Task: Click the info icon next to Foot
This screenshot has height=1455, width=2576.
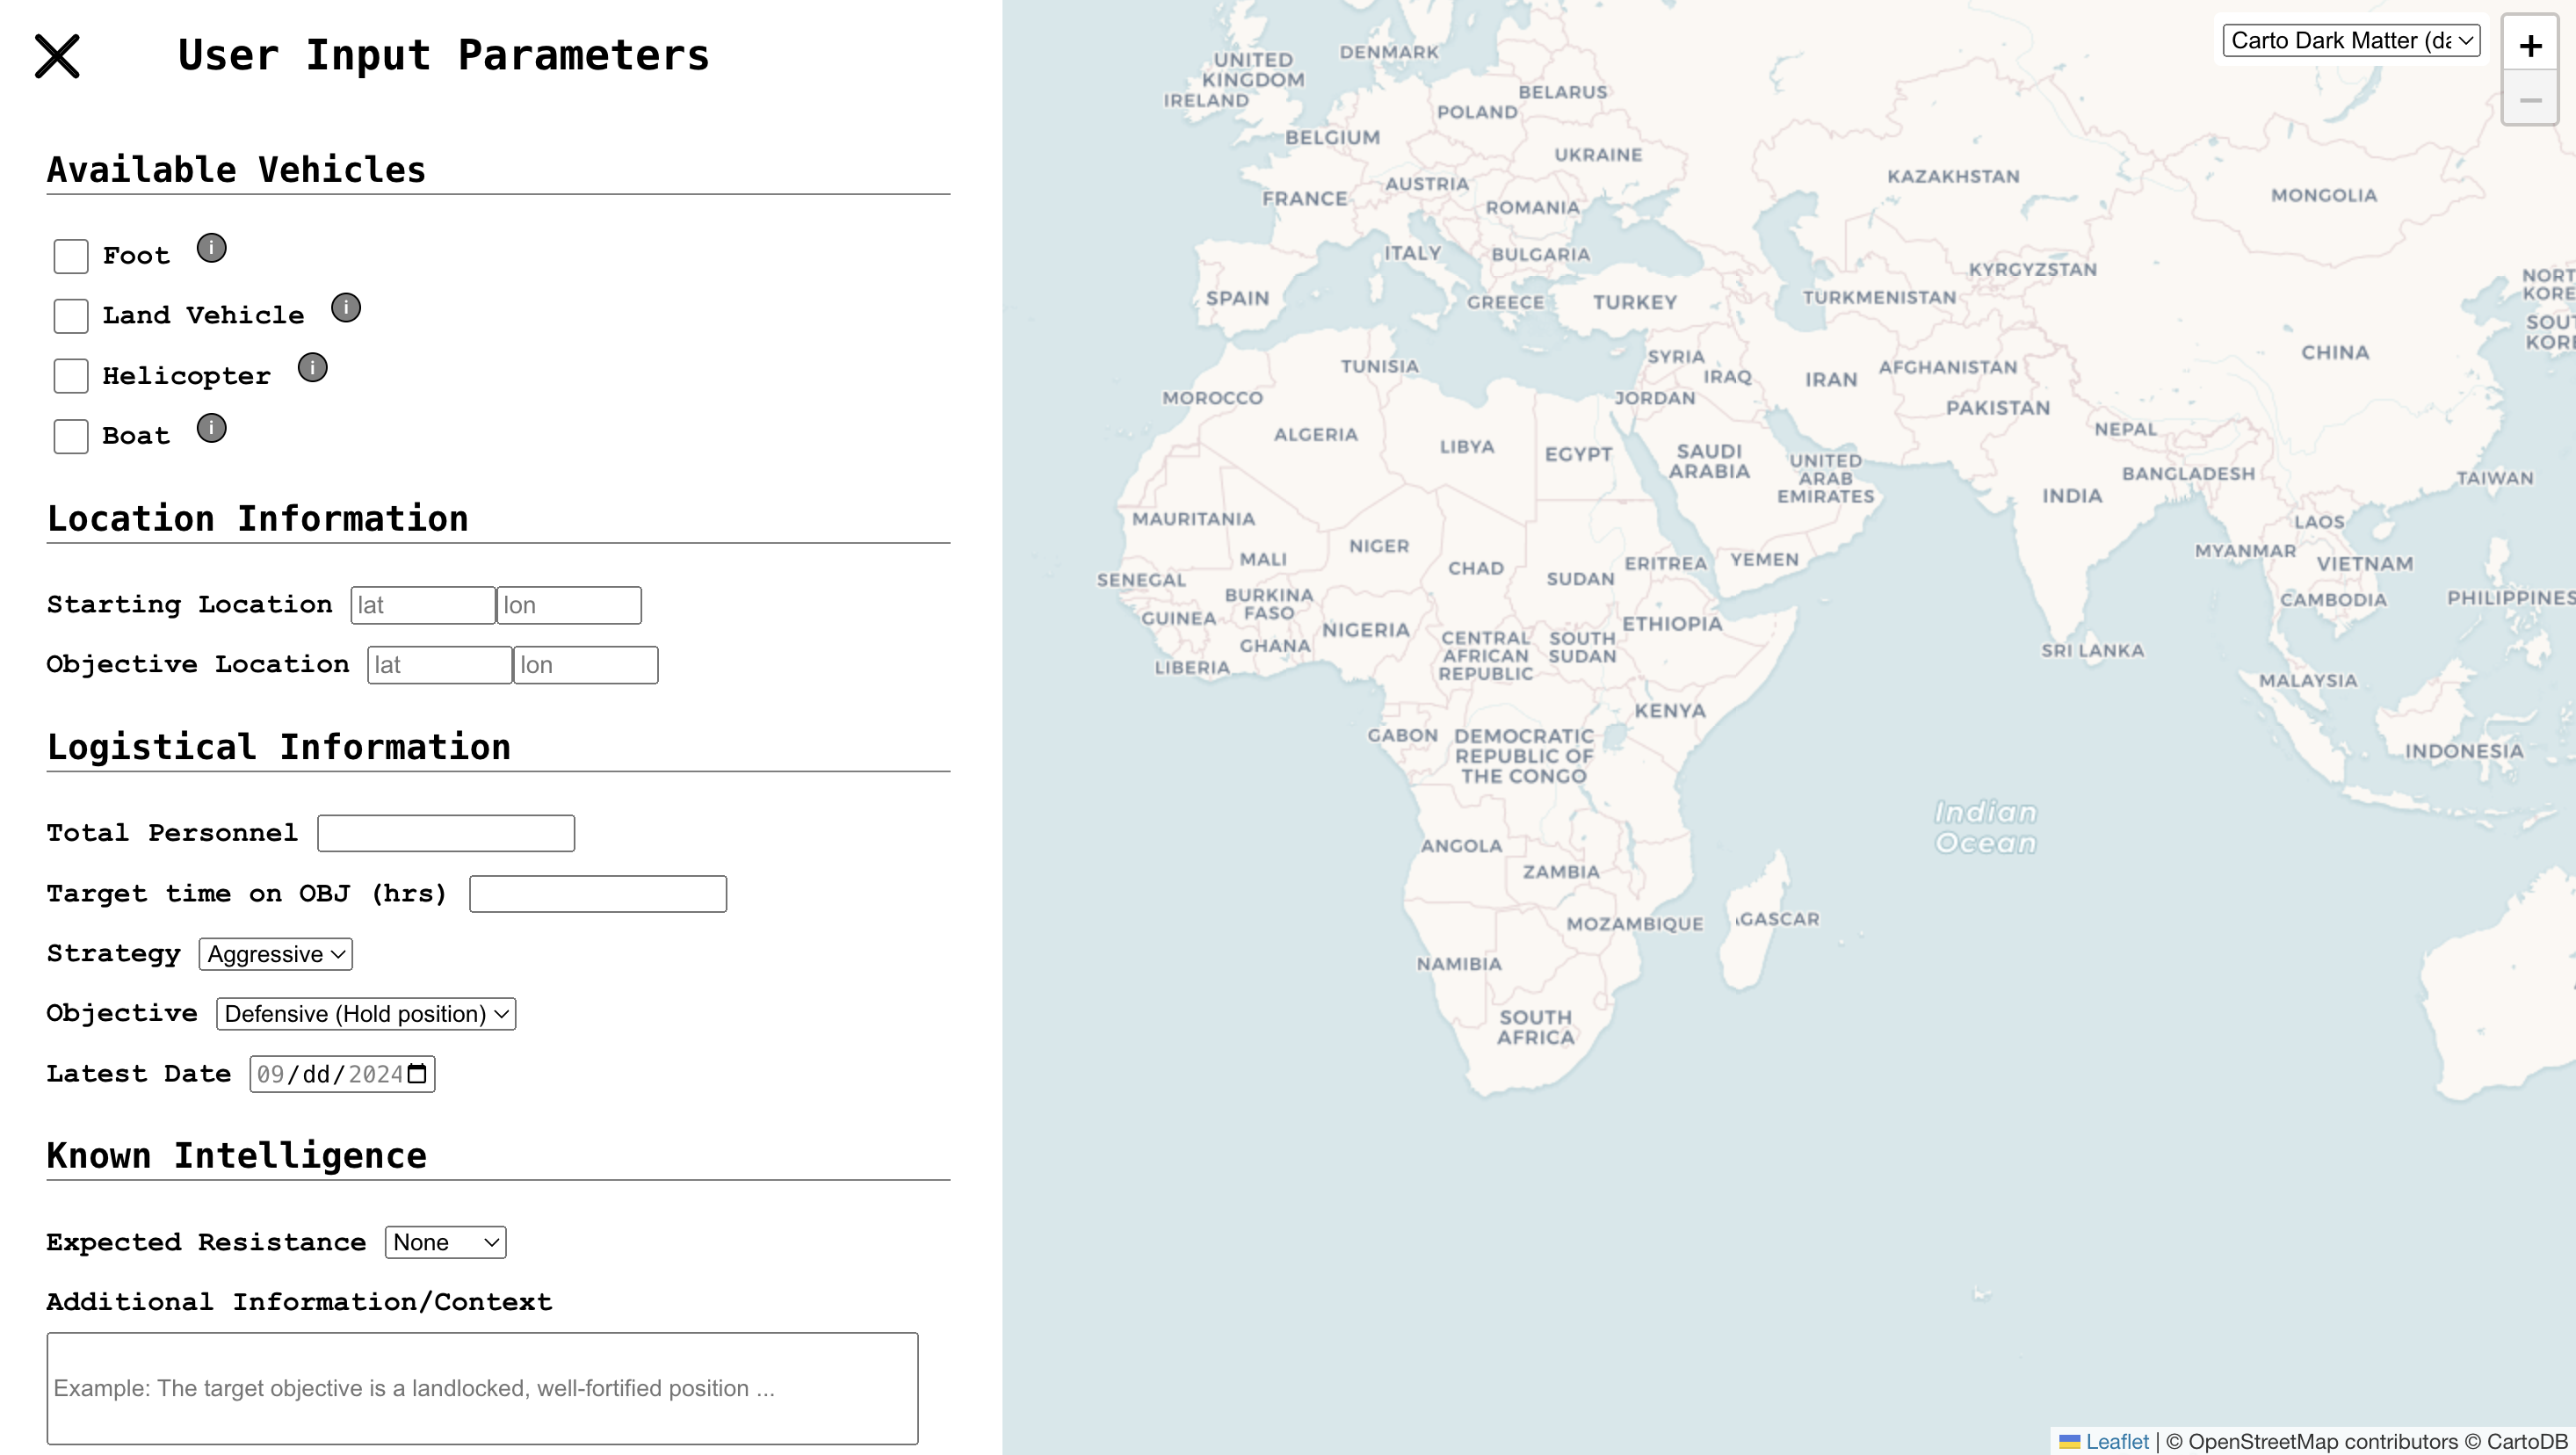Action: [211, 248]
